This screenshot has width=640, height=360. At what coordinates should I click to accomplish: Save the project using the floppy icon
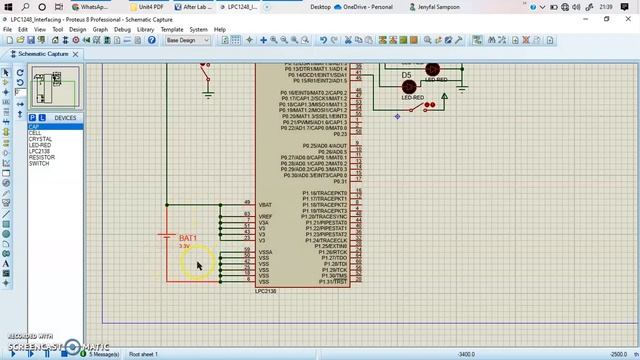coord(31,40)
